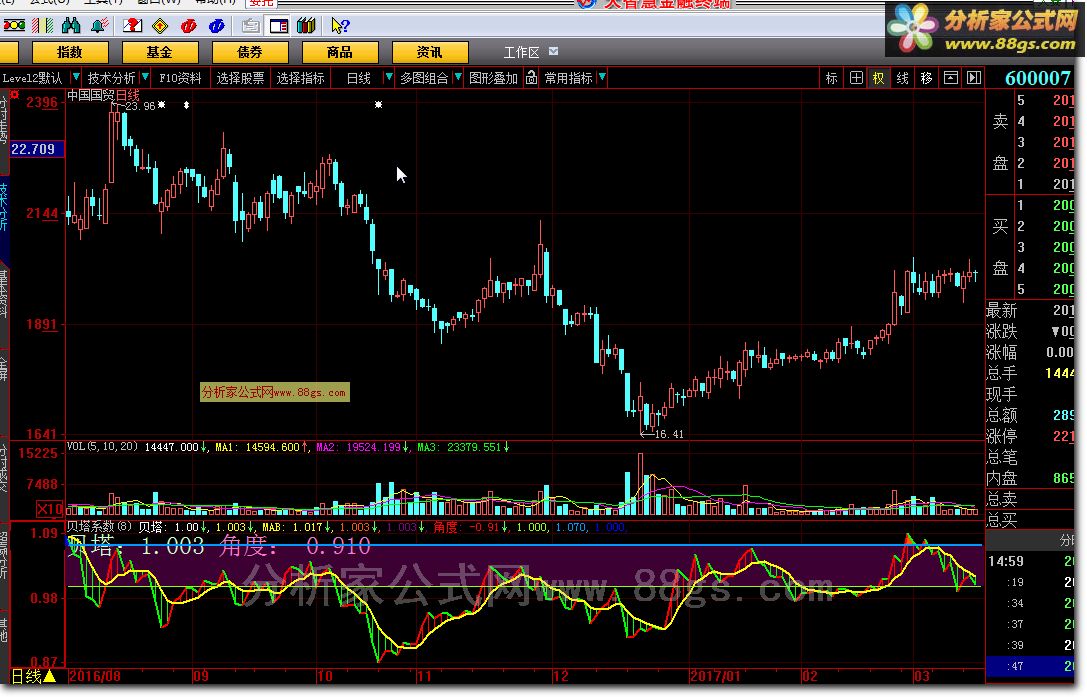Click the skip-to-end arrow icon
The image size is (1087, 697).
click(x=974, y=78)
